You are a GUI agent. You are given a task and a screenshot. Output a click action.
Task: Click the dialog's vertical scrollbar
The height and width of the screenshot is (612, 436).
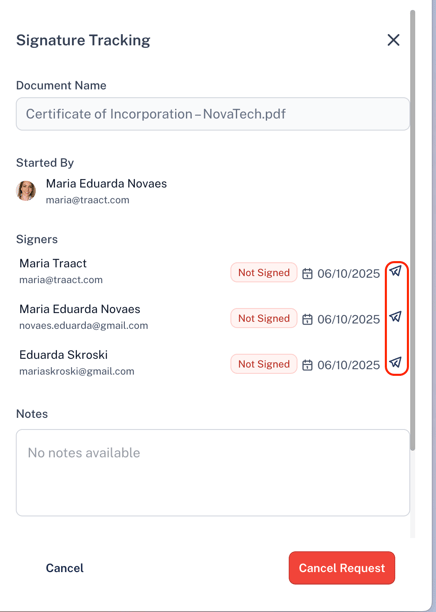(413, 230)
